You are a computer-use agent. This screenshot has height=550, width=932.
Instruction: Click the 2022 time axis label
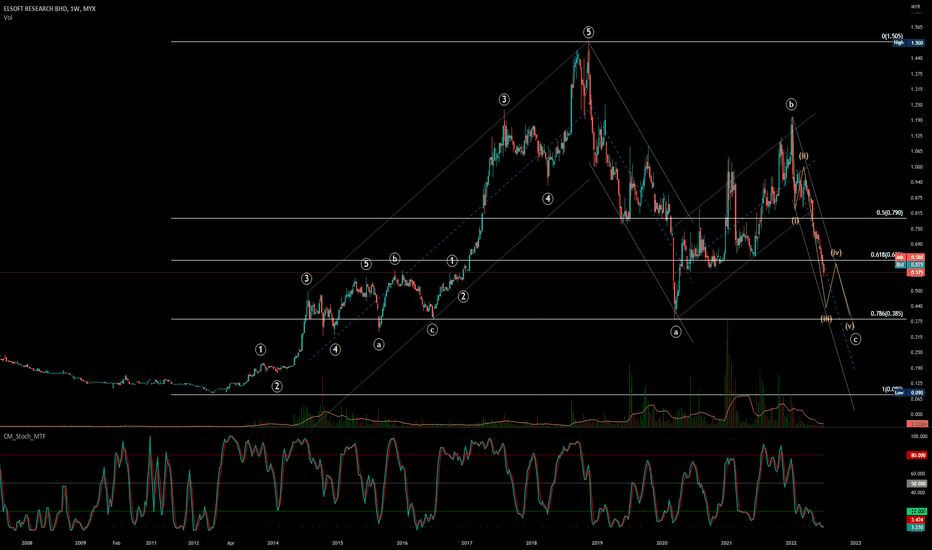coord(791,543)
